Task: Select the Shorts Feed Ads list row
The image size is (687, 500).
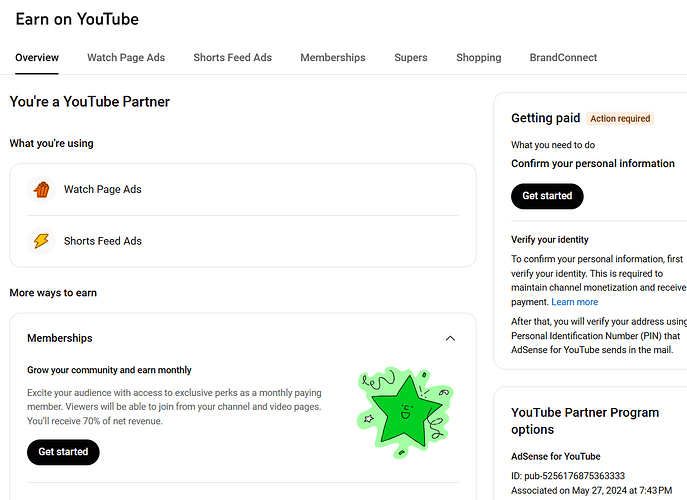Action: (x=243, y=241)
